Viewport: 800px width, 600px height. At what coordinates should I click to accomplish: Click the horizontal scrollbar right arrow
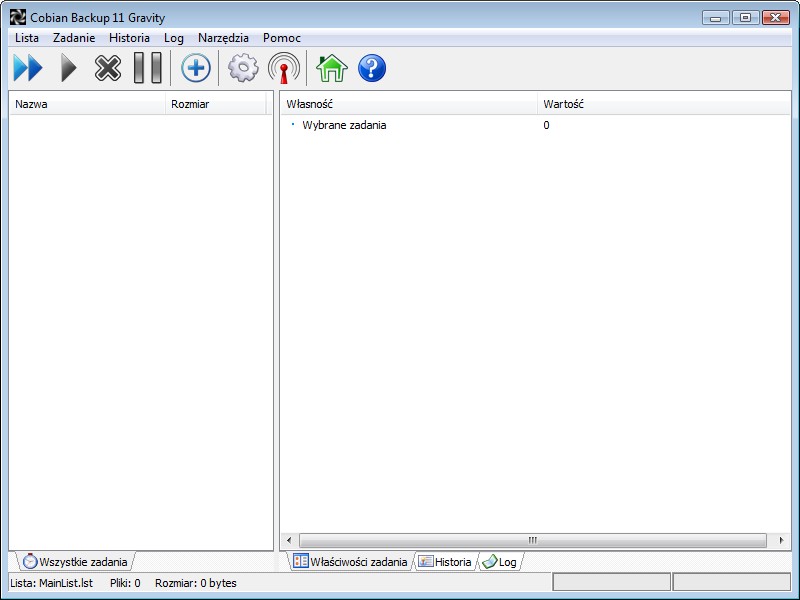(782, 540)
